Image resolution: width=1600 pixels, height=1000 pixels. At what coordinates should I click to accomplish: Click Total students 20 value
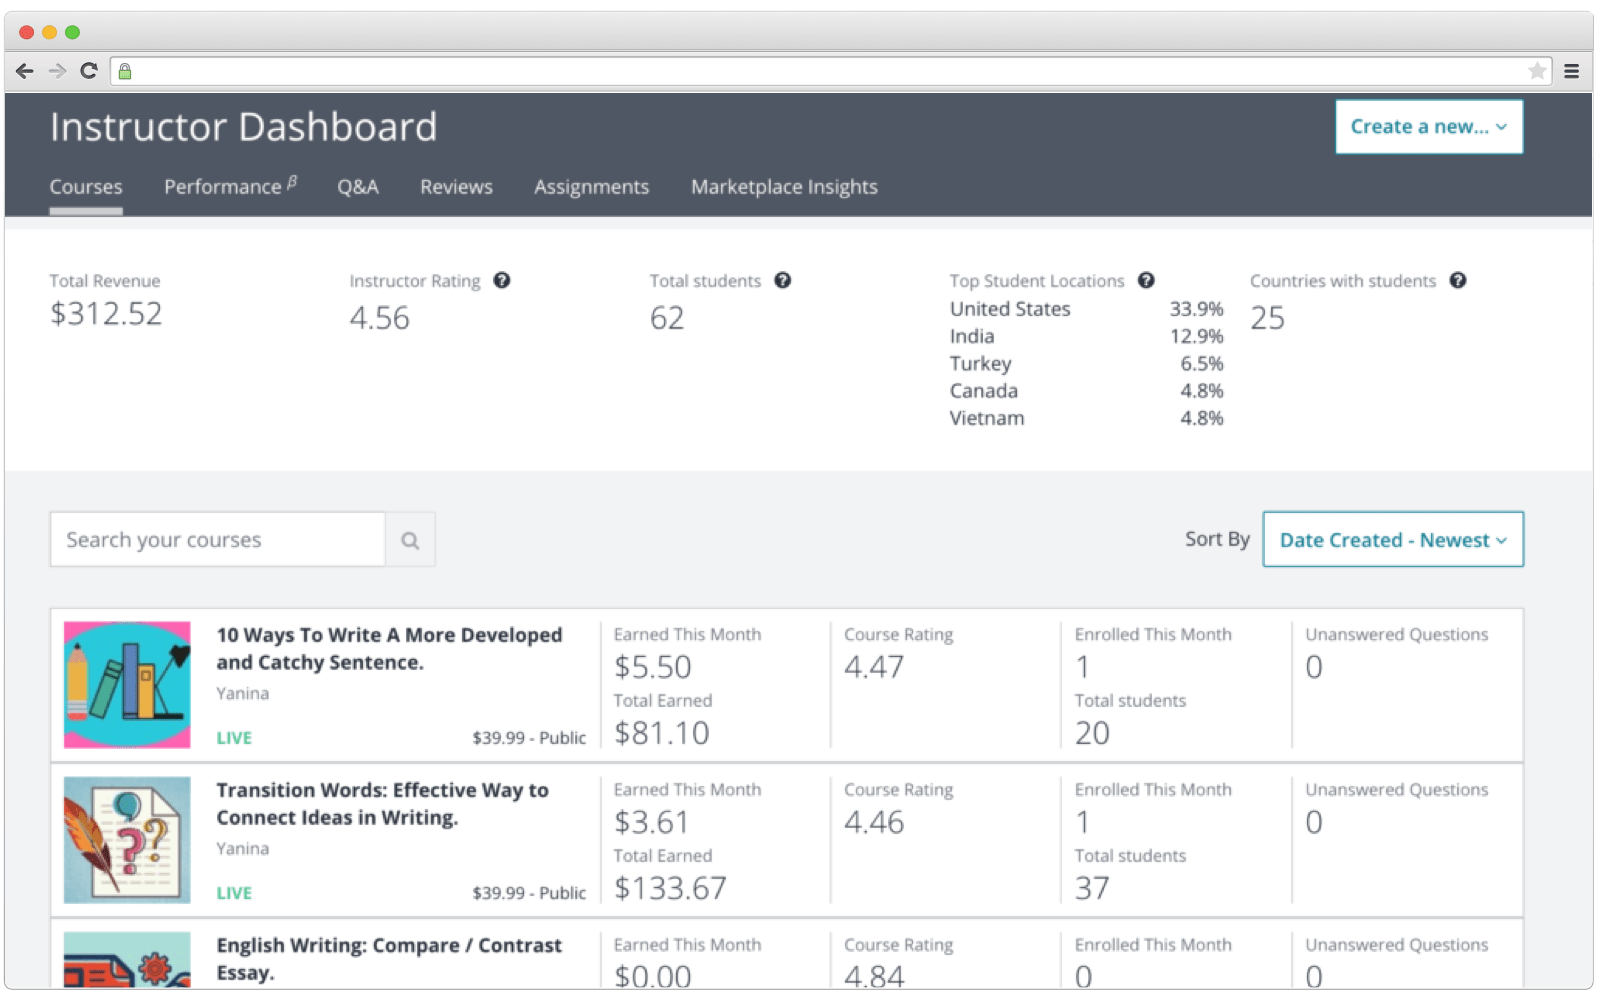click(x=1092, y=733)
